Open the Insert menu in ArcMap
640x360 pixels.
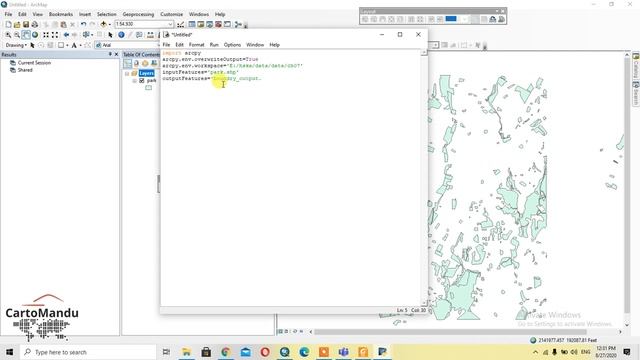pos(85,14)
